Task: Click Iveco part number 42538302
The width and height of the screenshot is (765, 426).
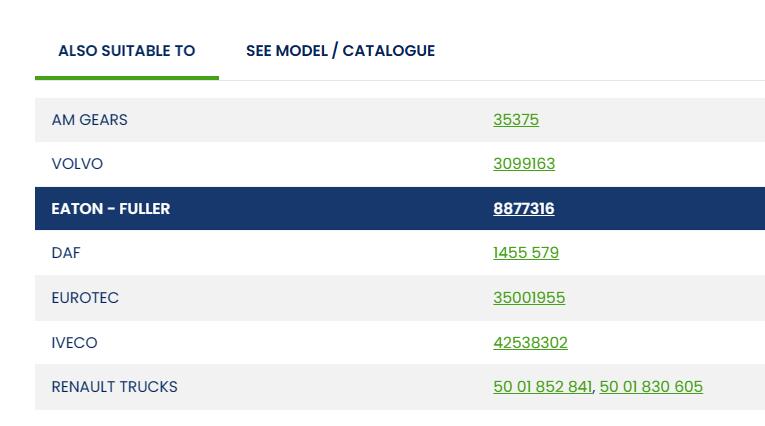Action: click(530, 343)
